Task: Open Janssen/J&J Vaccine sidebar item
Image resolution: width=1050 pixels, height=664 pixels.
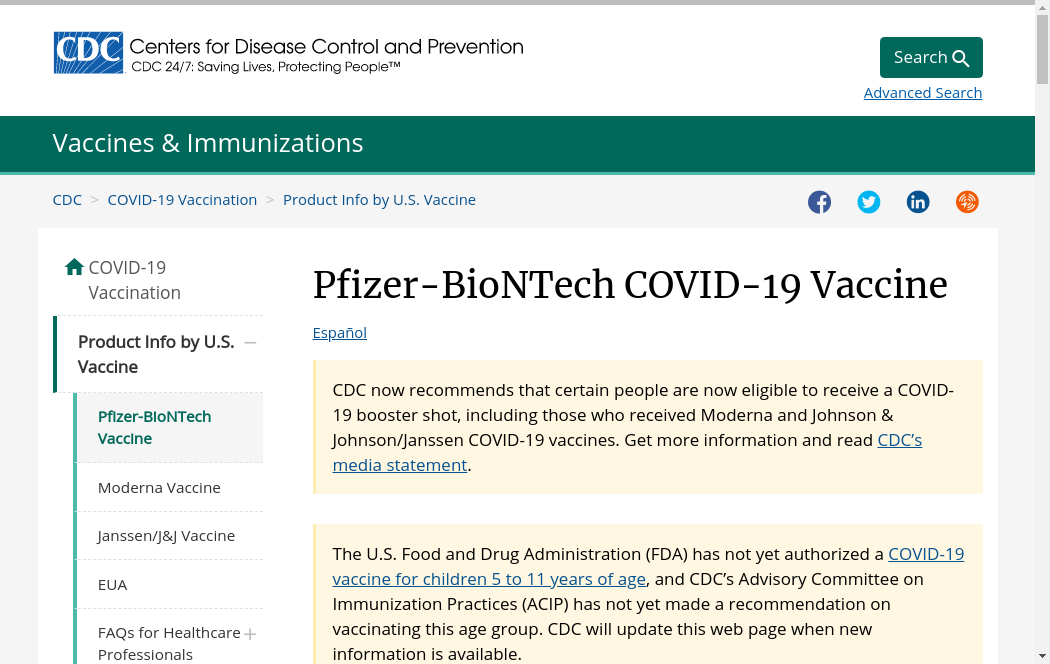Action: [166, 536]
